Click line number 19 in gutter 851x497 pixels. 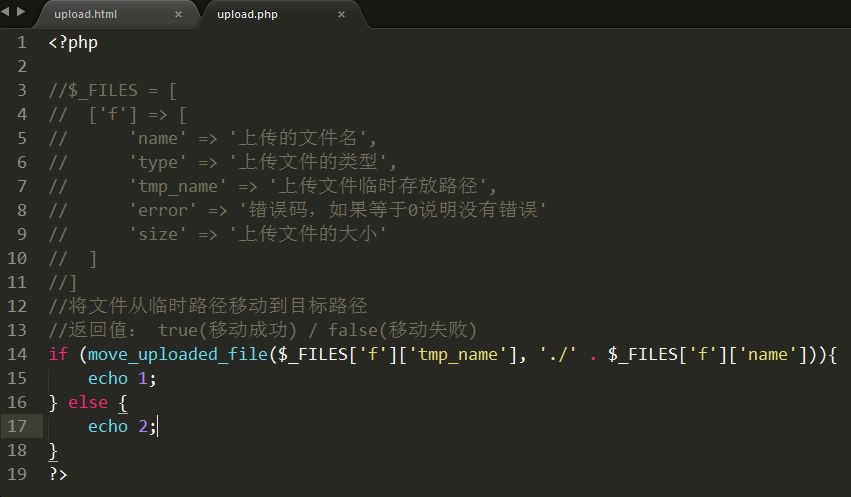point(17,474)
